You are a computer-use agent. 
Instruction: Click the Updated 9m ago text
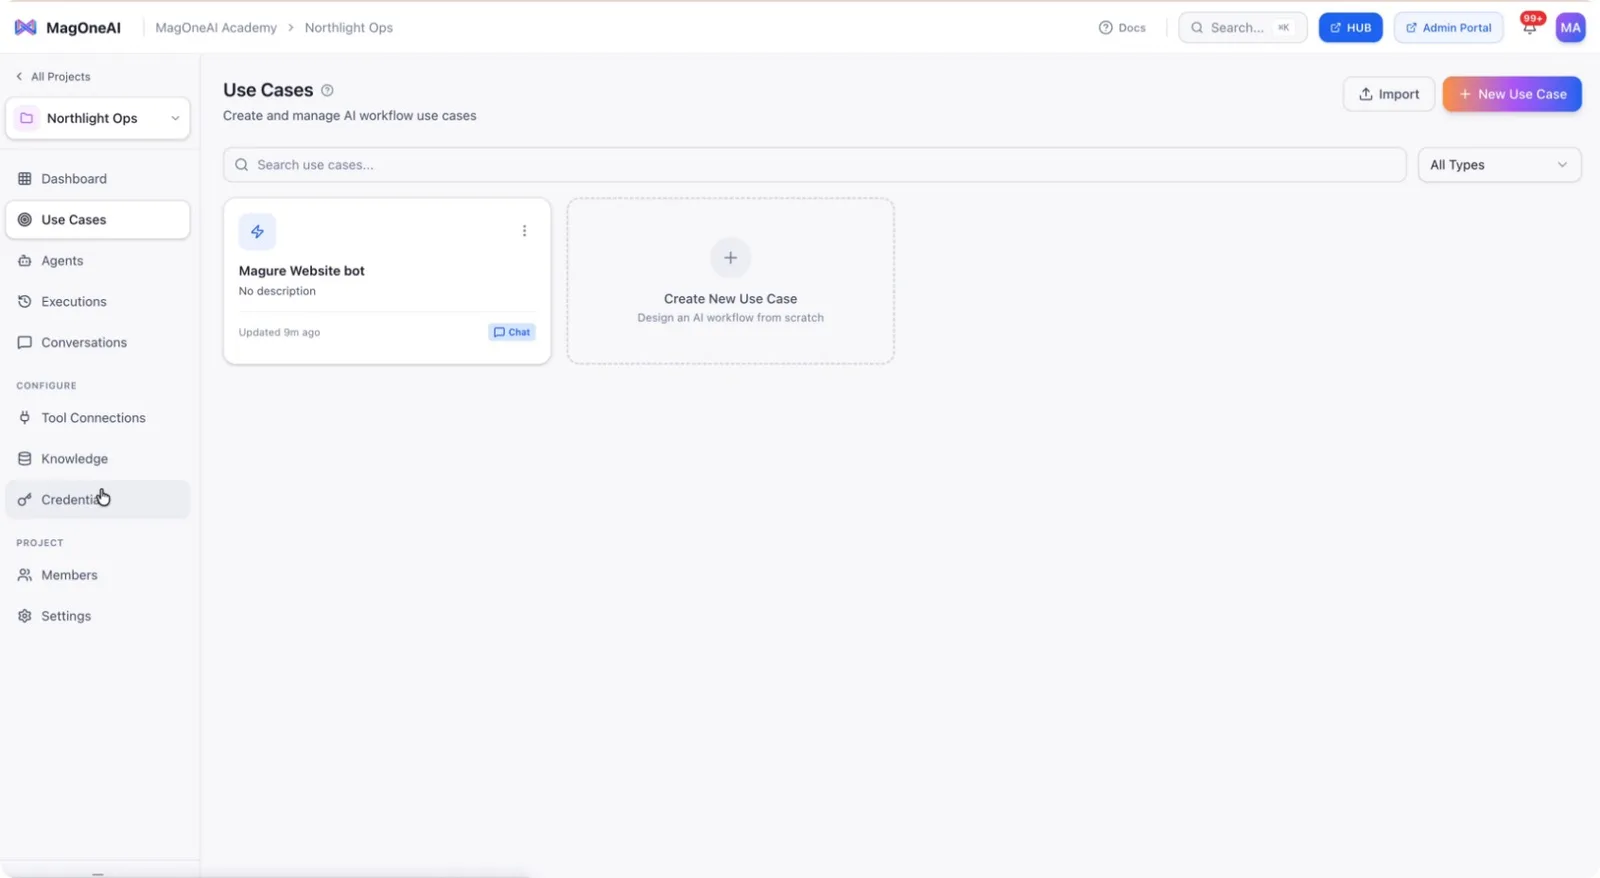[279, 332]
